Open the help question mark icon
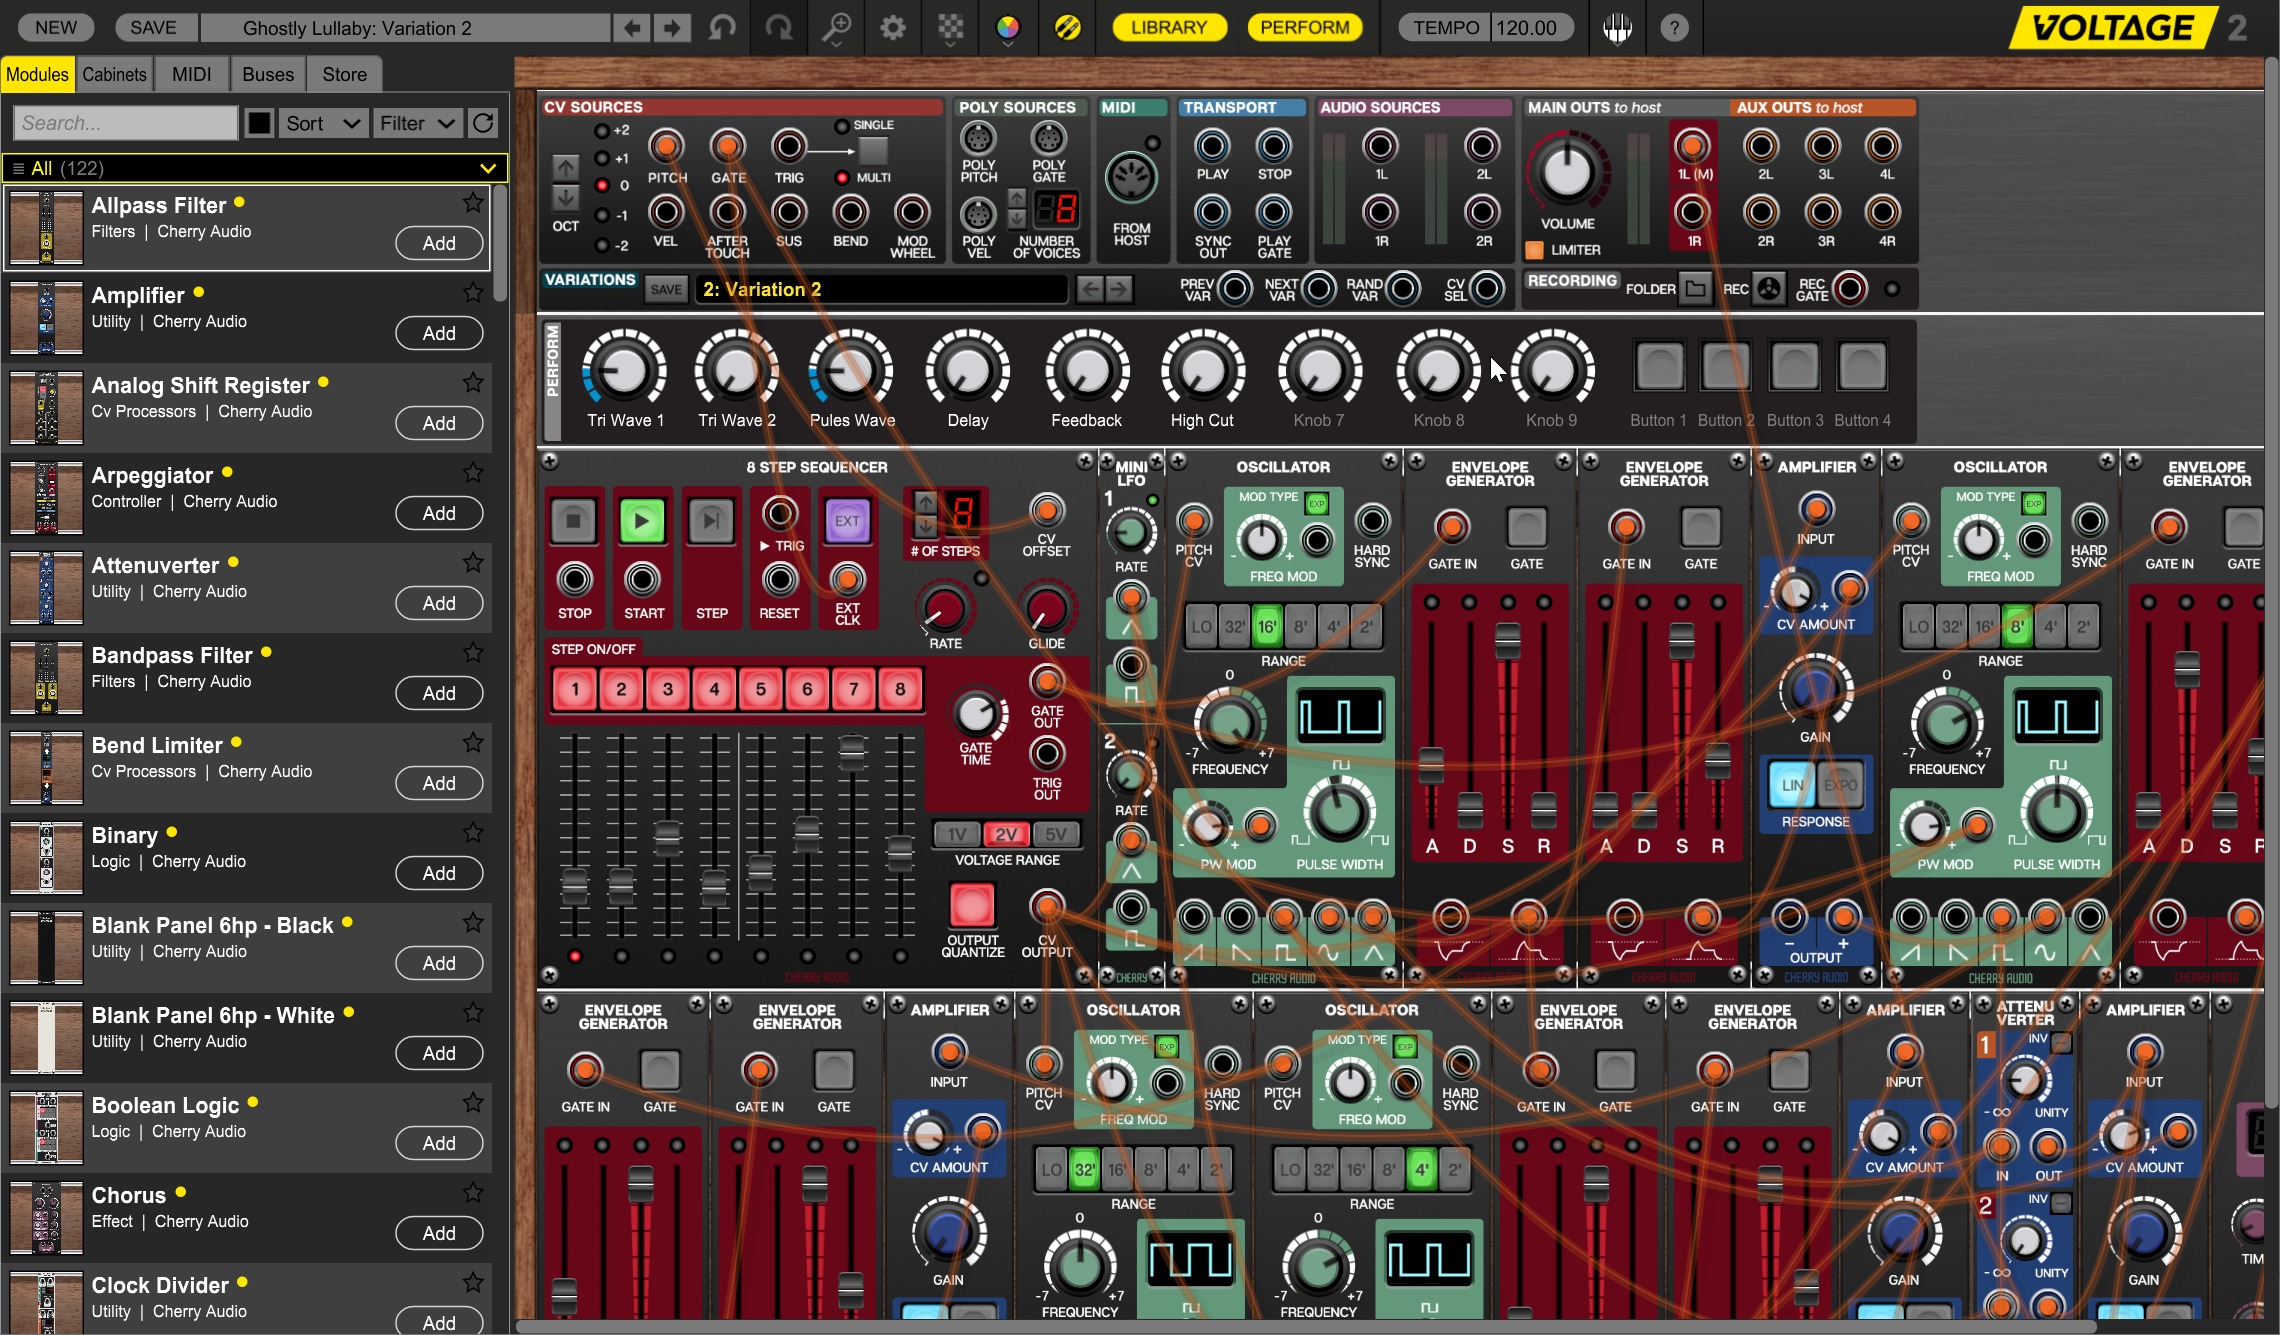 click(x=1674, y=28)
